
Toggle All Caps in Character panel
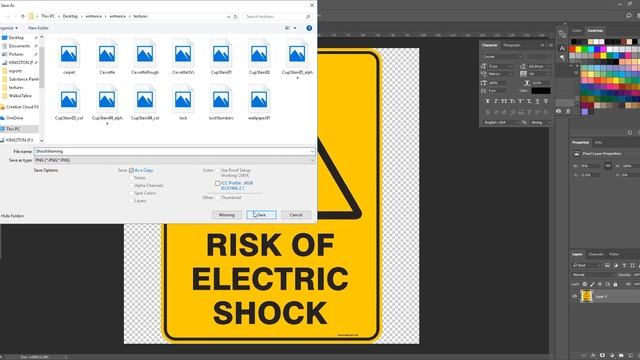[504, 101]
